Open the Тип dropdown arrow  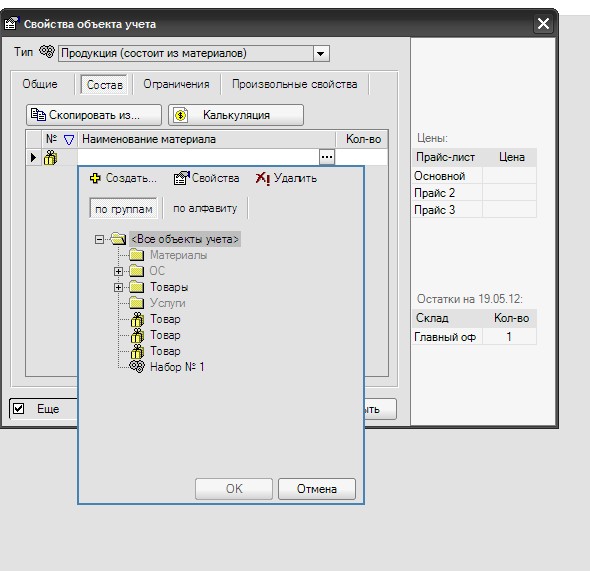coord(321,53)
